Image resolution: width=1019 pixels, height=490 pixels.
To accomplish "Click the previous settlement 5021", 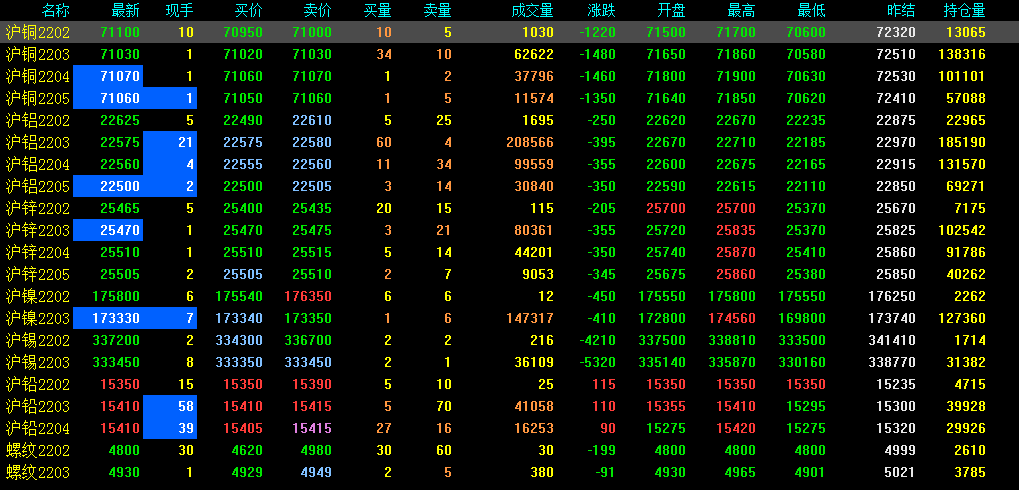I will click(900, 472).
